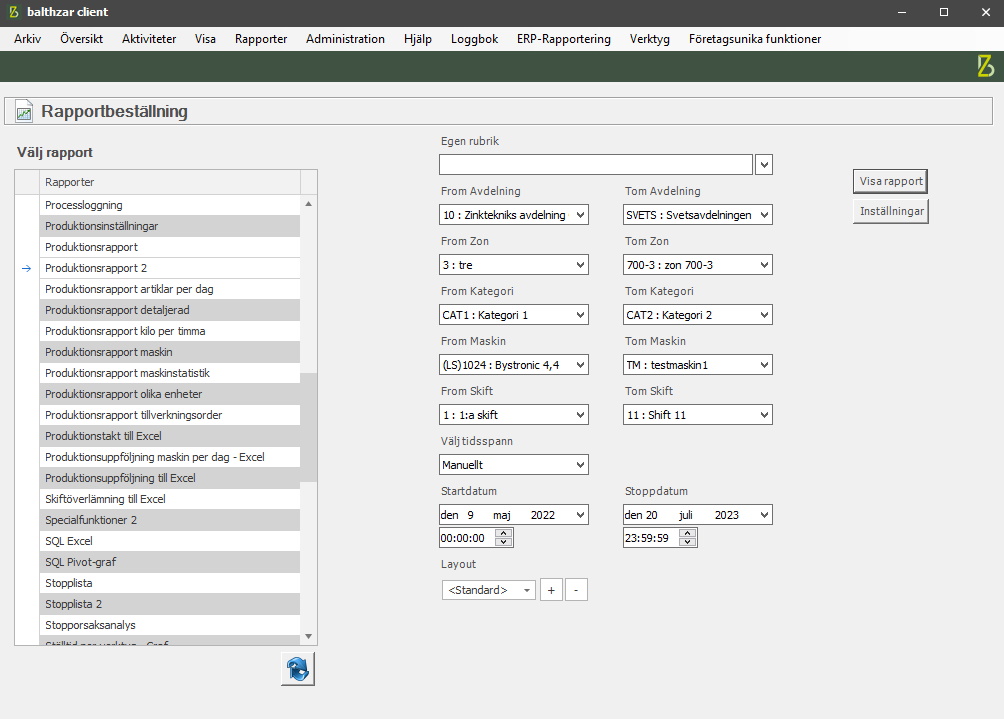1004x719 pixels.
Task: Click the stop time field 23:59:59
Action: click(x=651, y=538)
